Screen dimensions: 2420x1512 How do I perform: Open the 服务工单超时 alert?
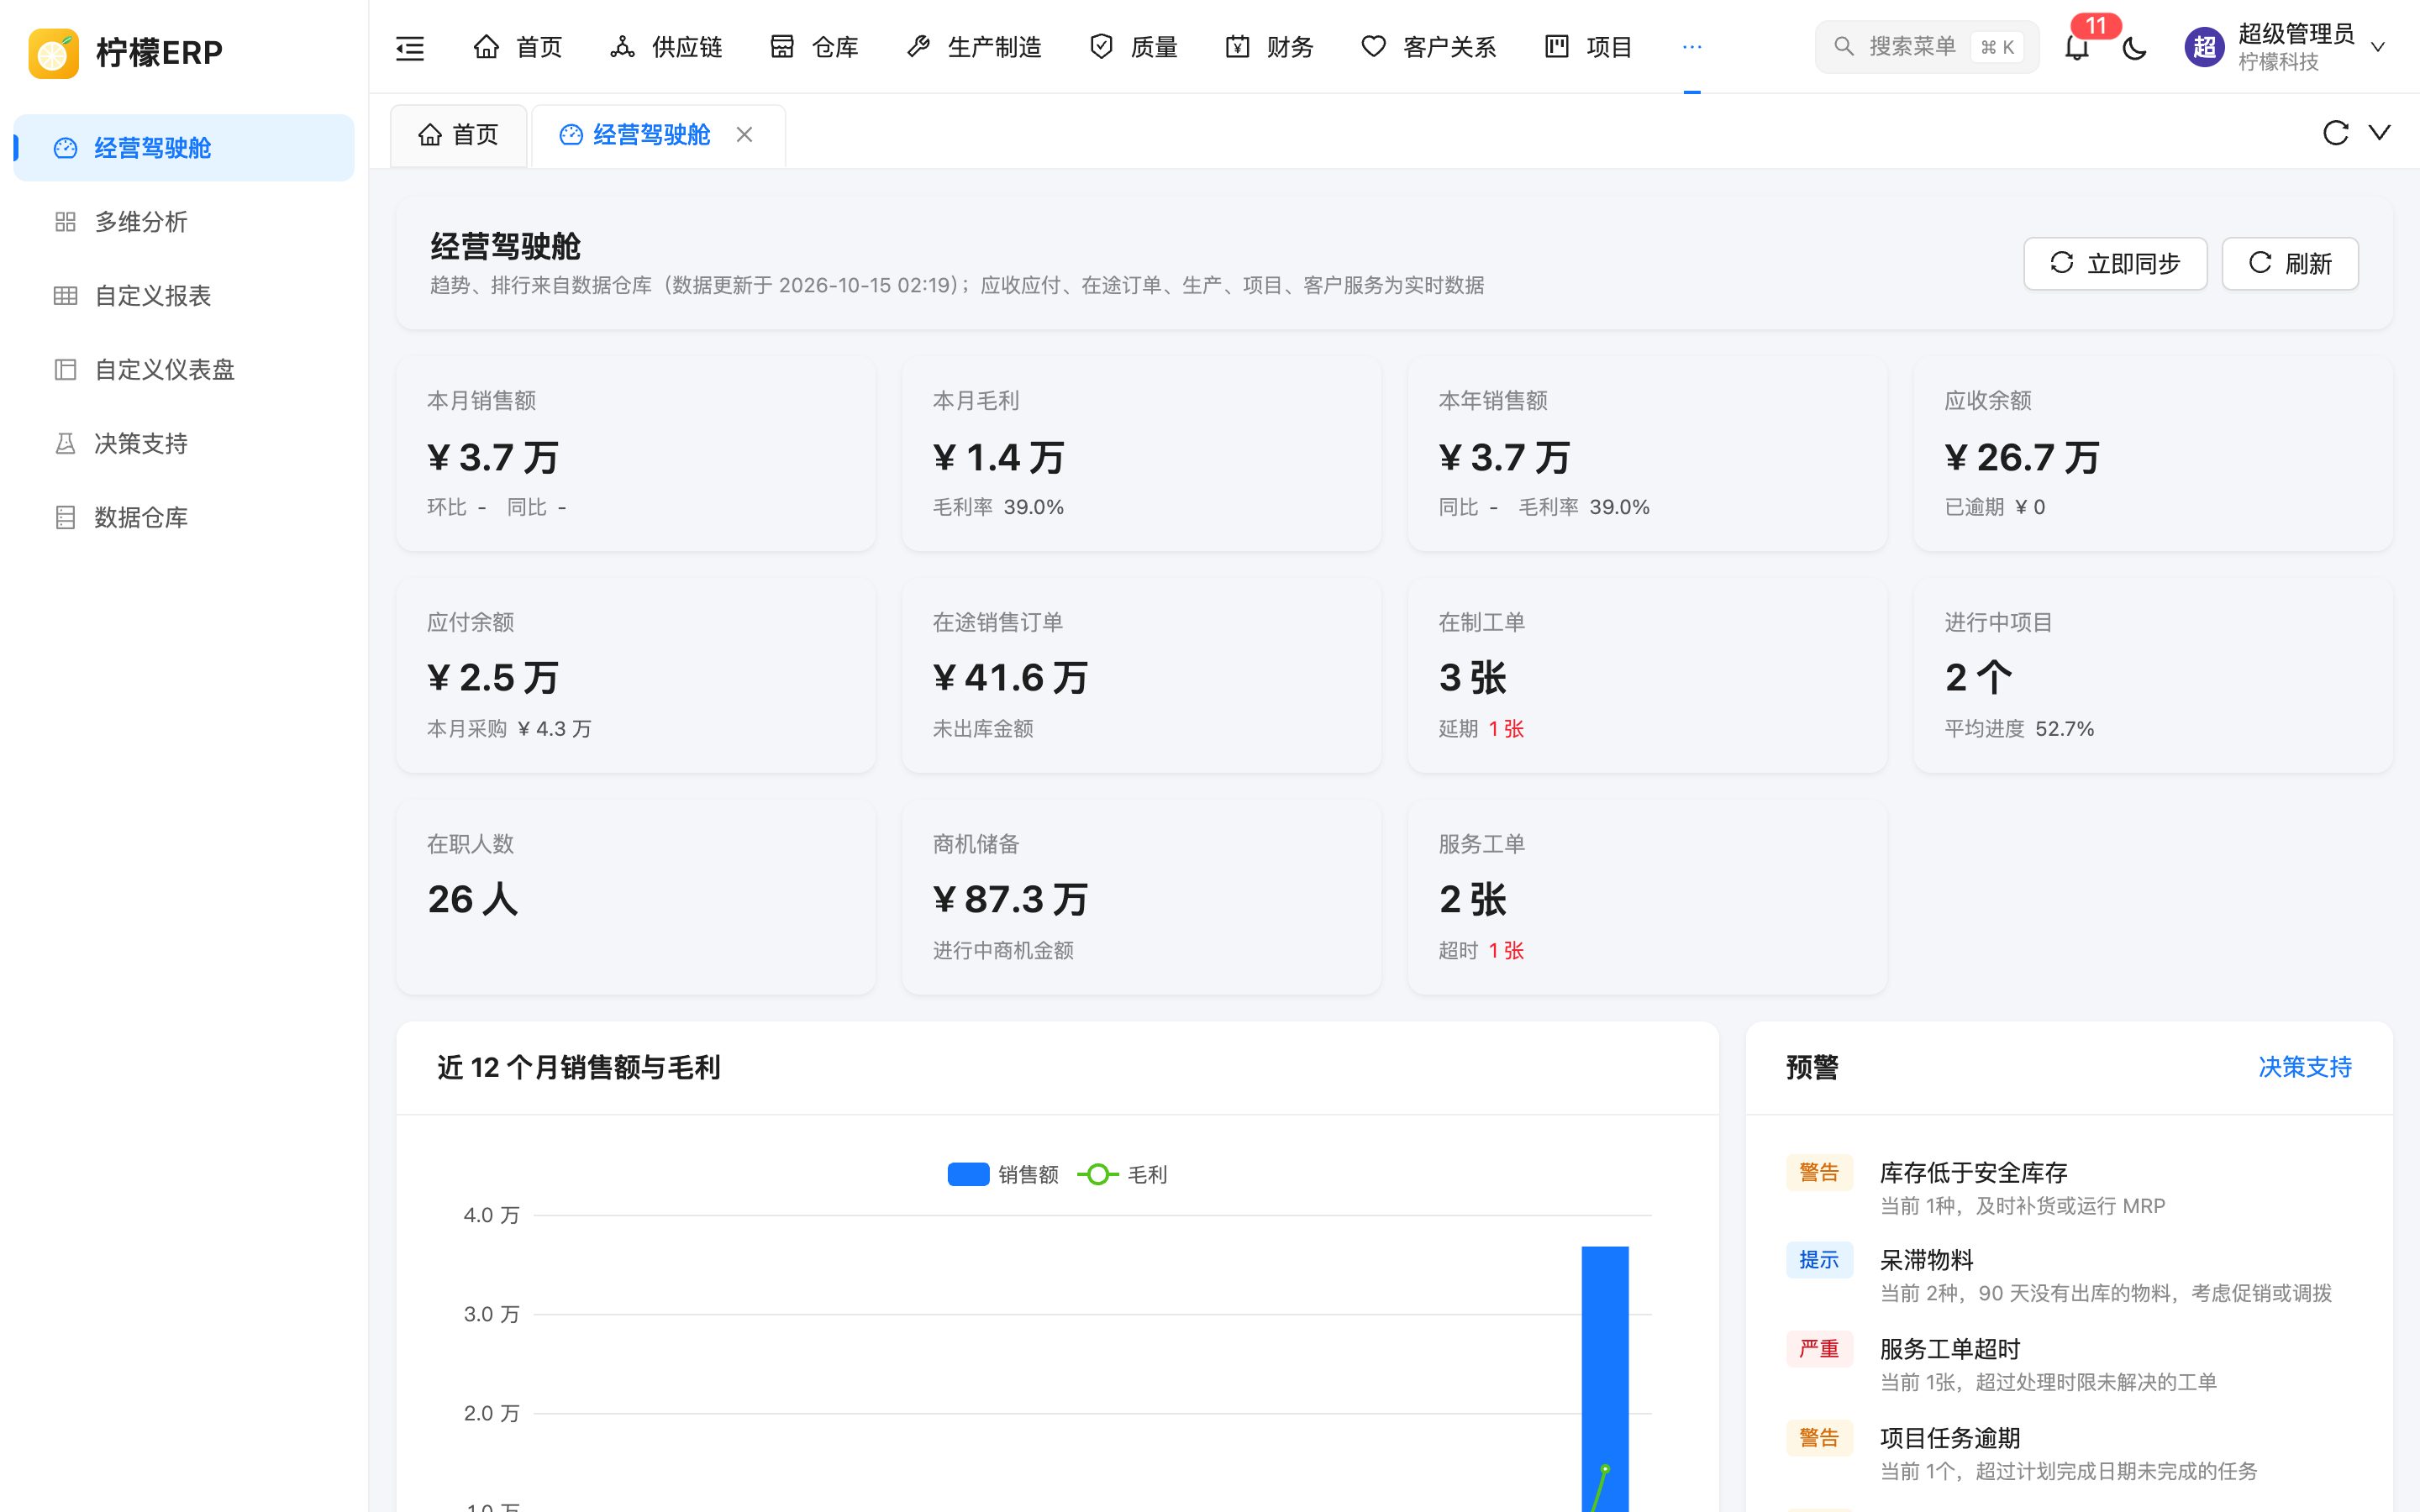tap(2069, 1364)
